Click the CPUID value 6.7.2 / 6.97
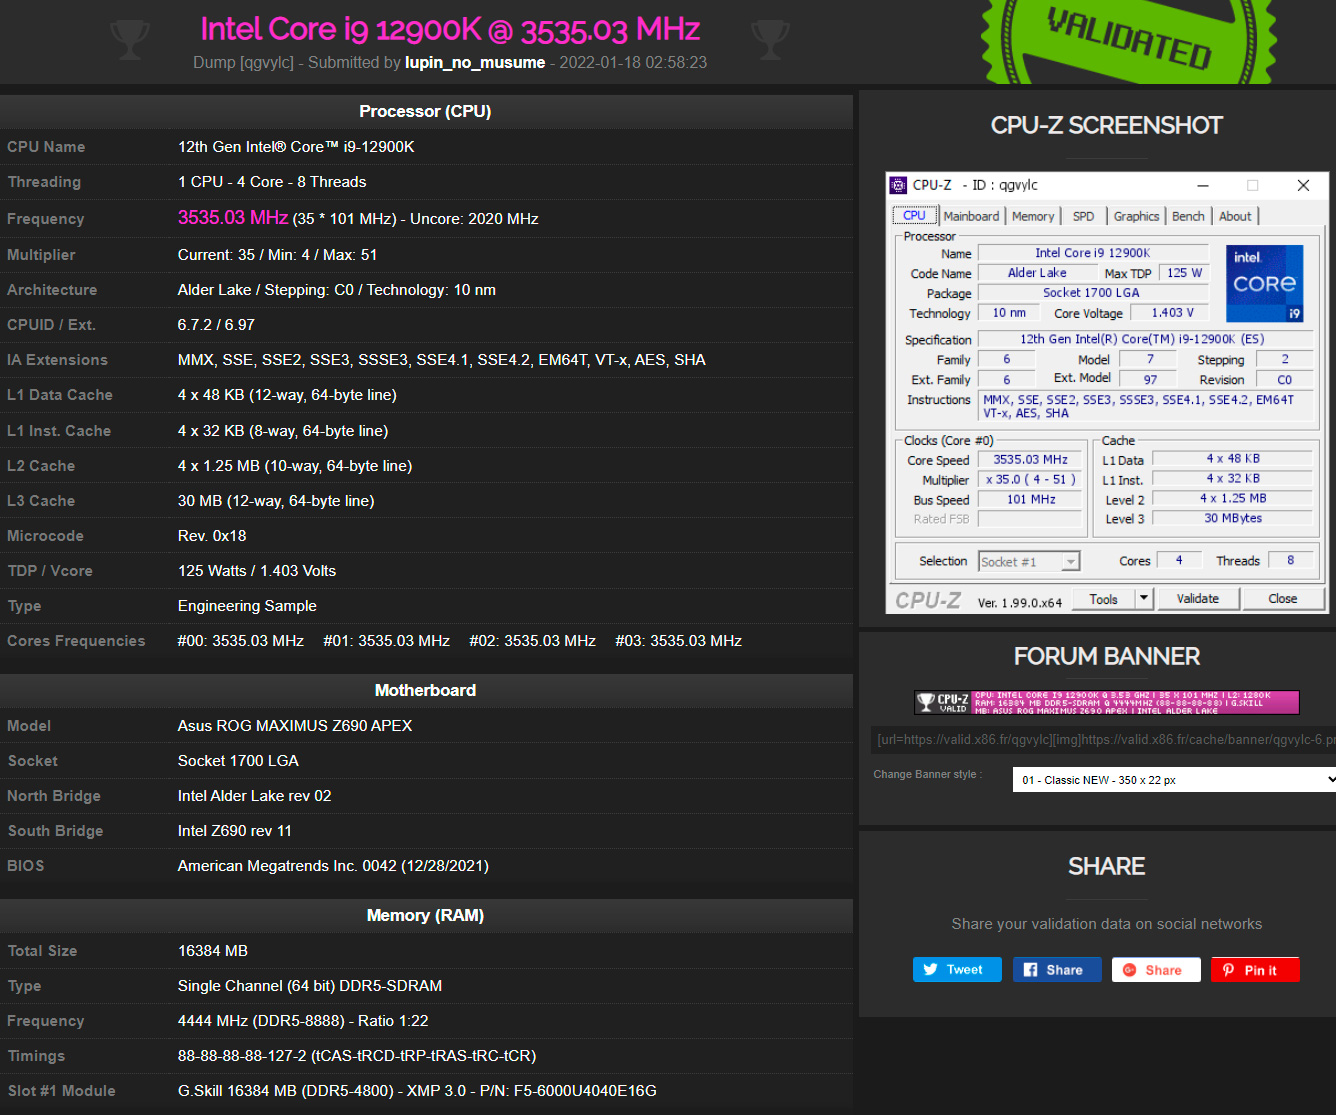Image resolution: width=1336 pixels, height=1115 pixels. [x=216, y=325]
